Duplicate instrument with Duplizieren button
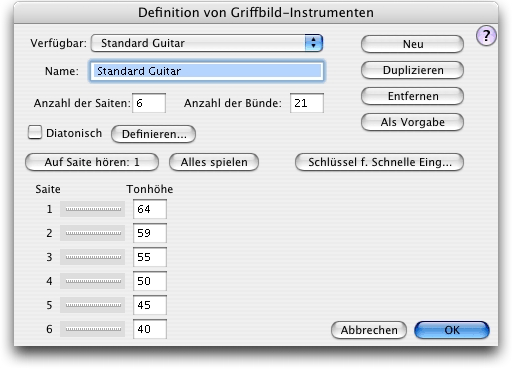 [x=412, y=70]
